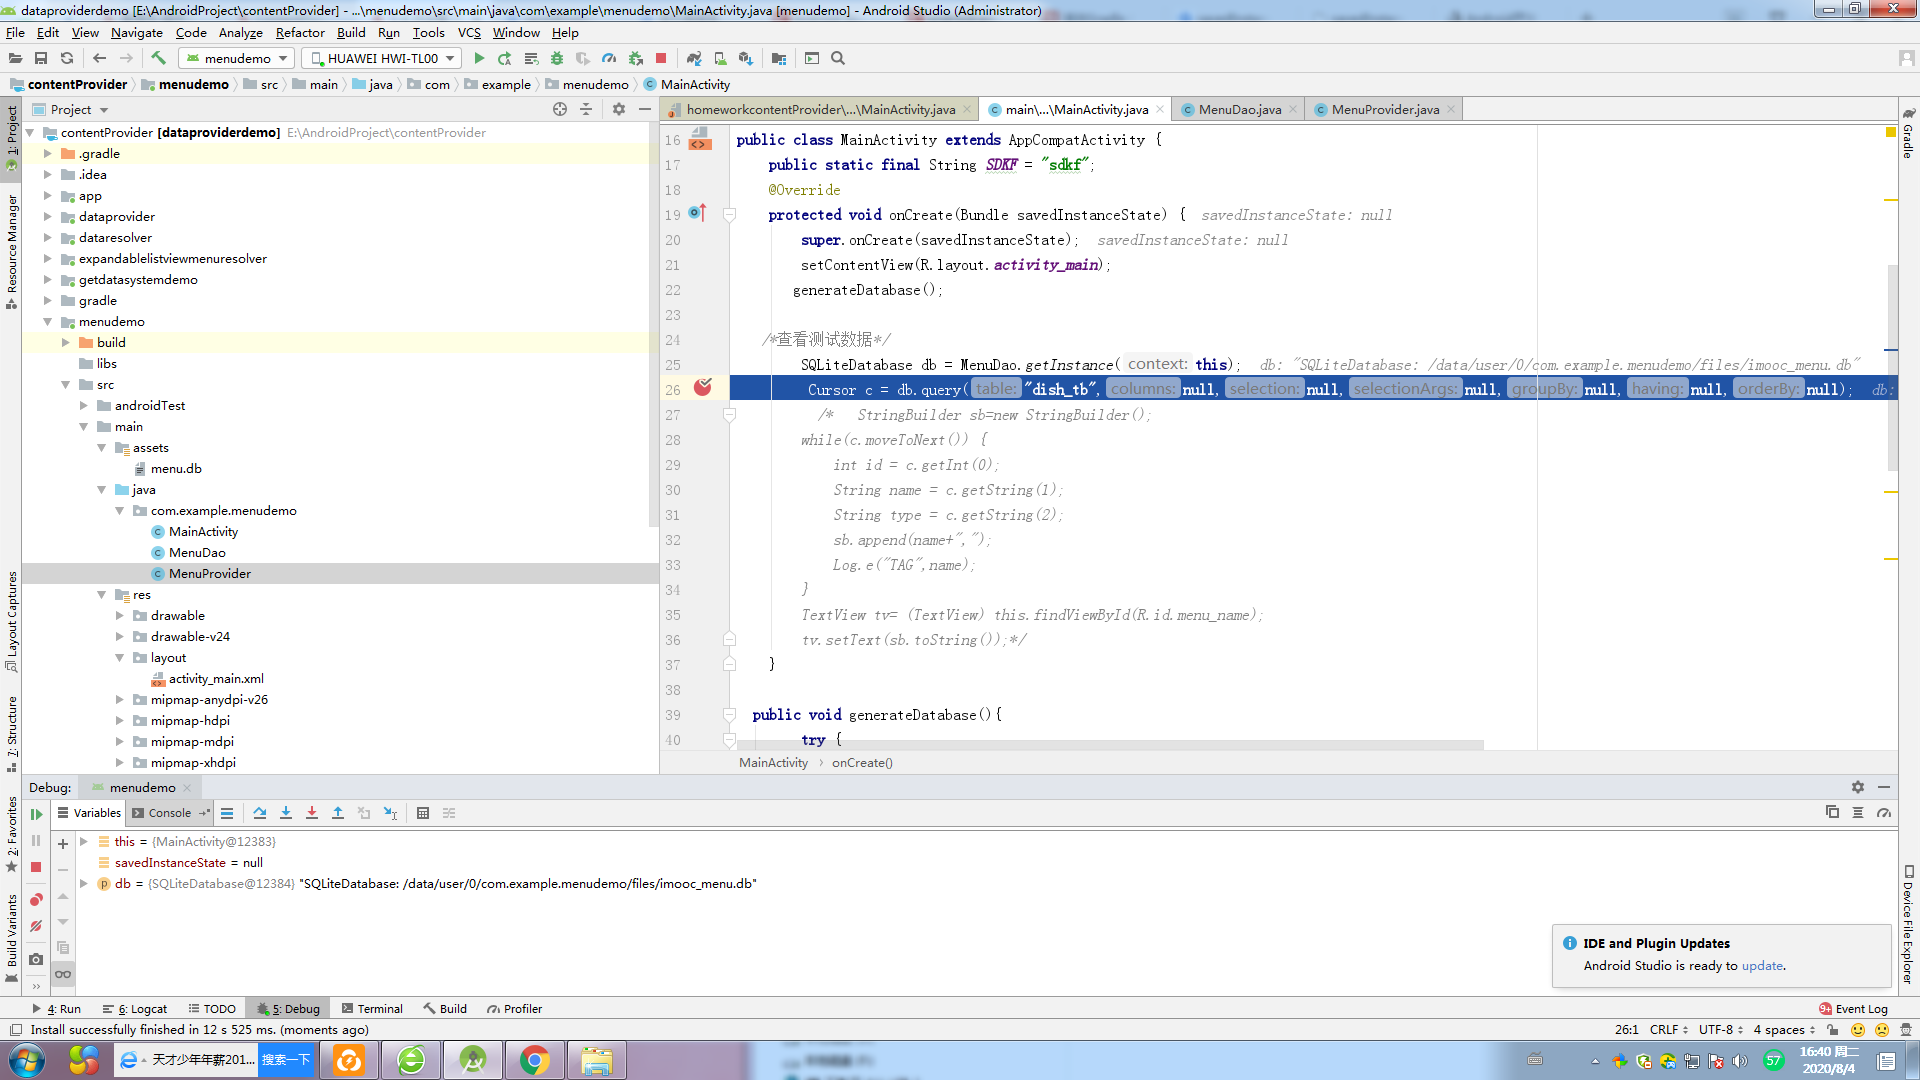Open the menudemo run configuration dropdown
This screenshot has height=1080, width=1920.
pyautogui.click(x=237, y=58)
